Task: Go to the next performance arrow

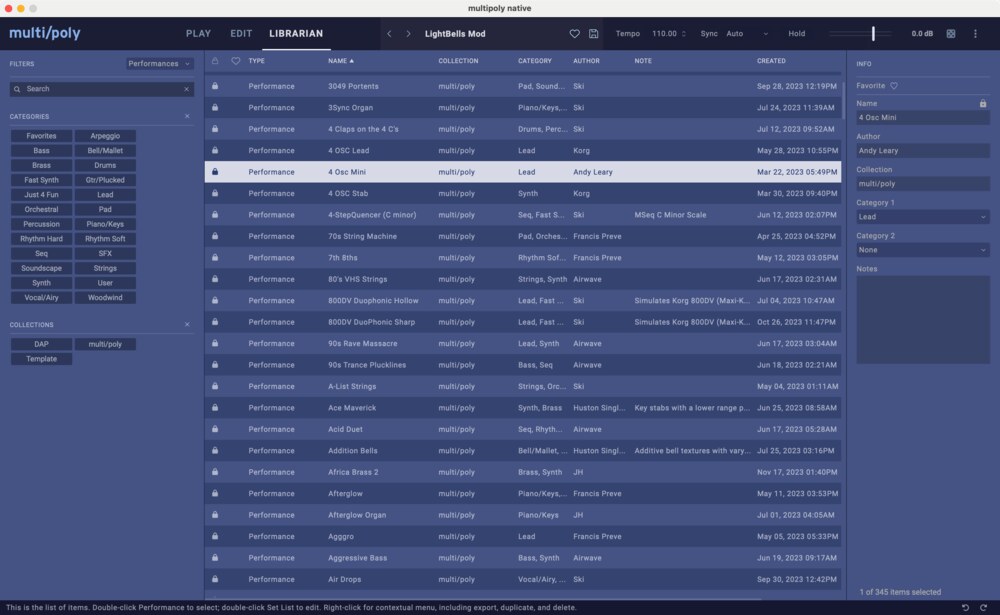Action: 408,34
